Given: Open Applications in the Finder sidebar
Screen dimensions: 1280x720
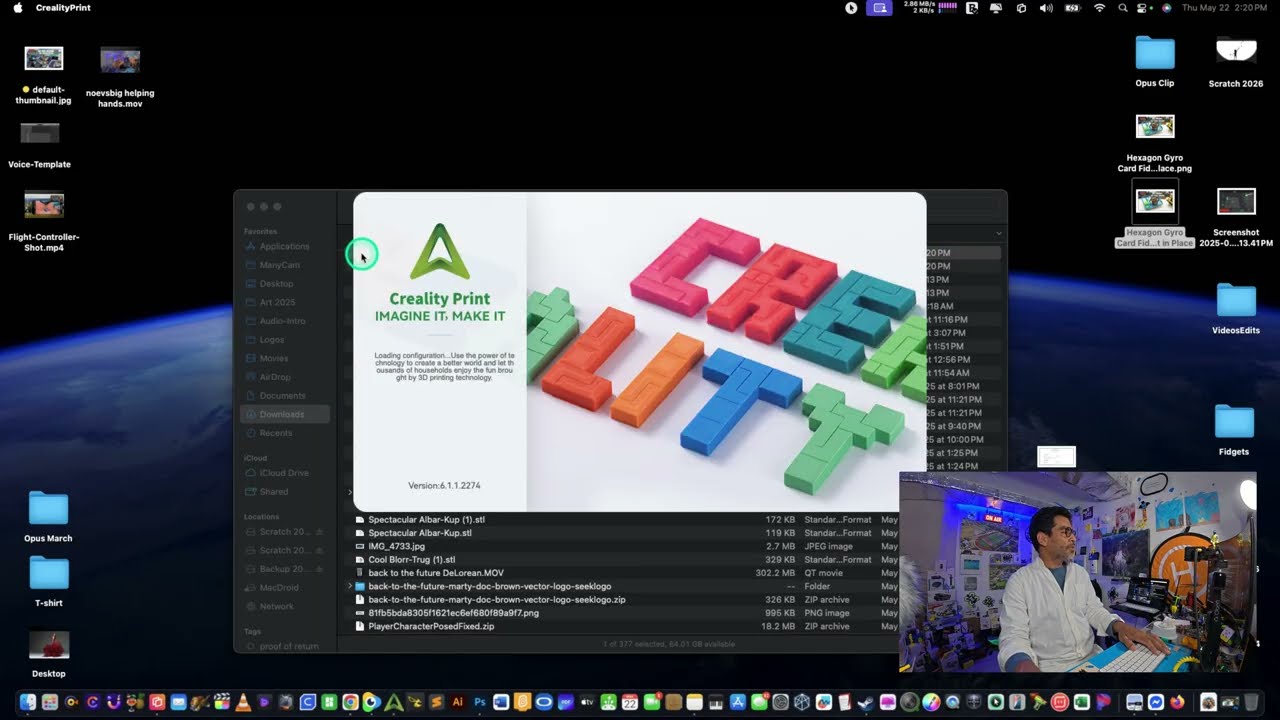Looking at the screenshot, I should [x=285, y=246].
